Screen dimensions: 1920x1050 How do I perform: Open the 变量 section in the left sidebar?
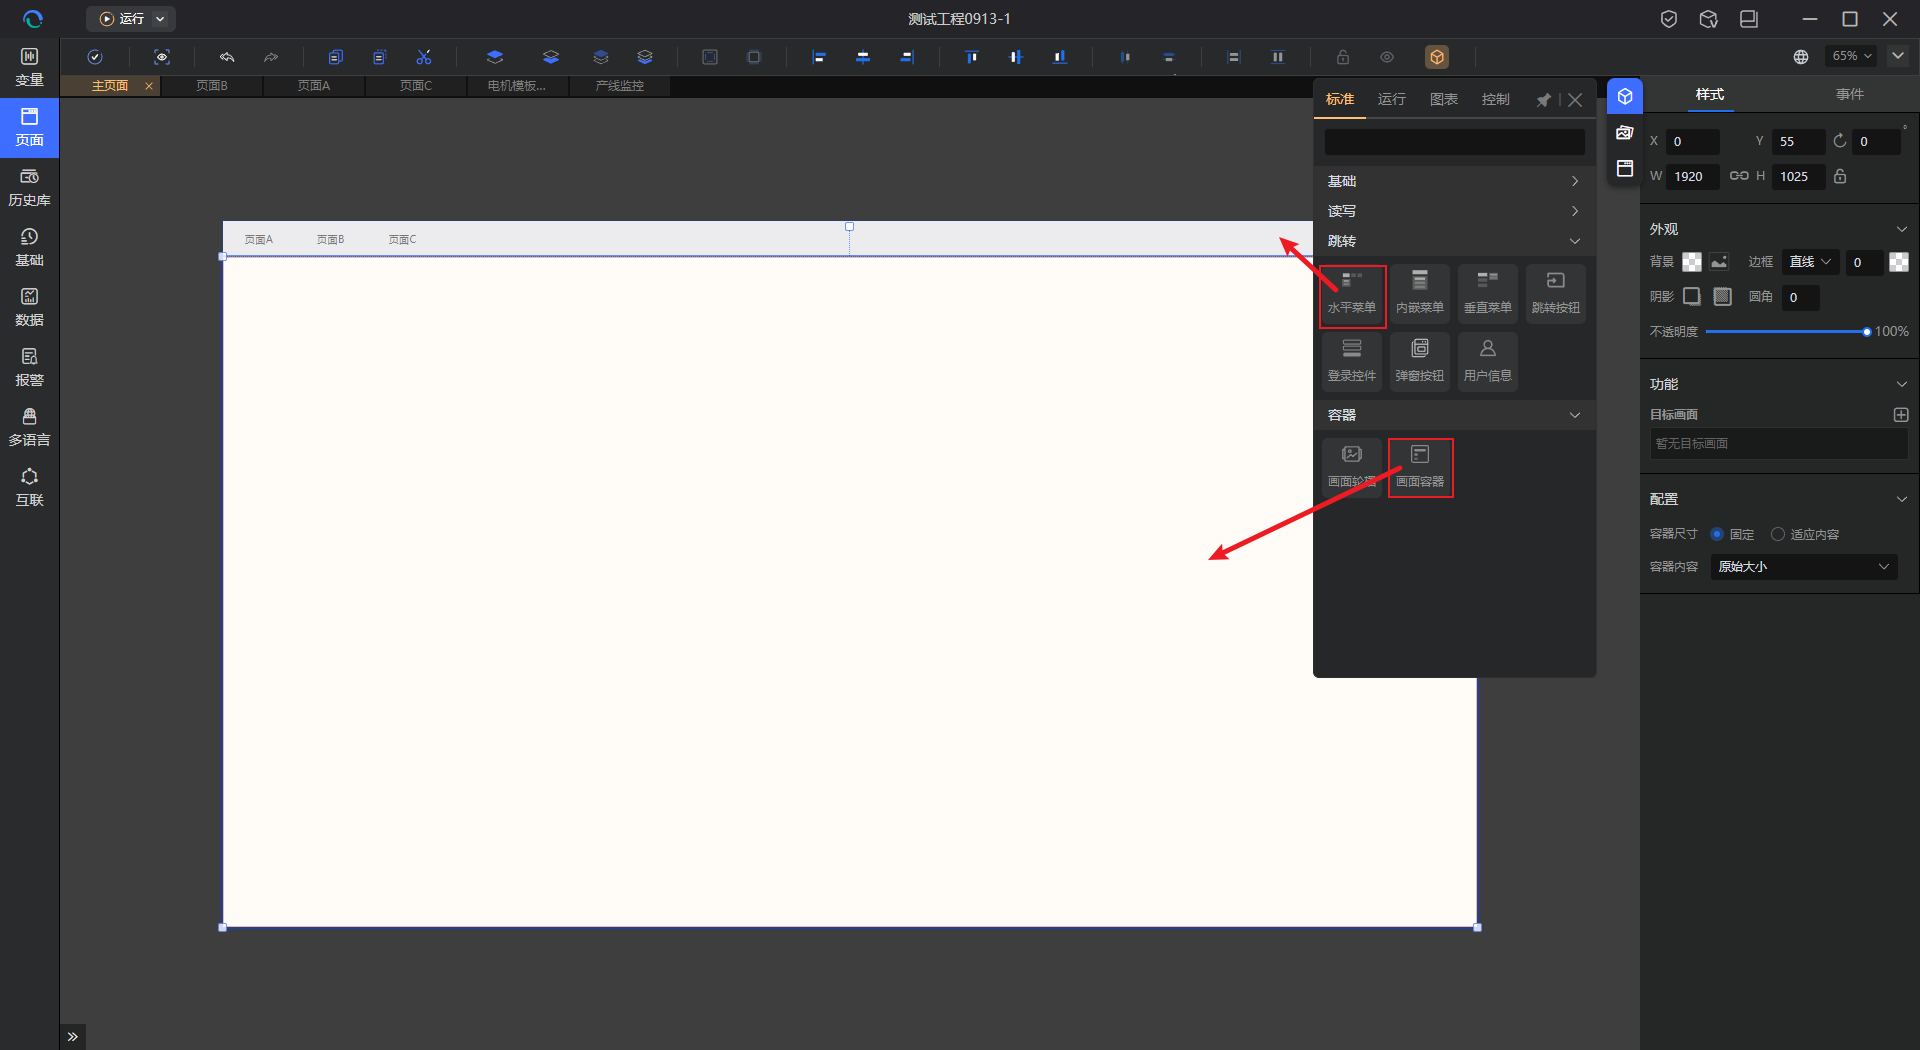29,68
